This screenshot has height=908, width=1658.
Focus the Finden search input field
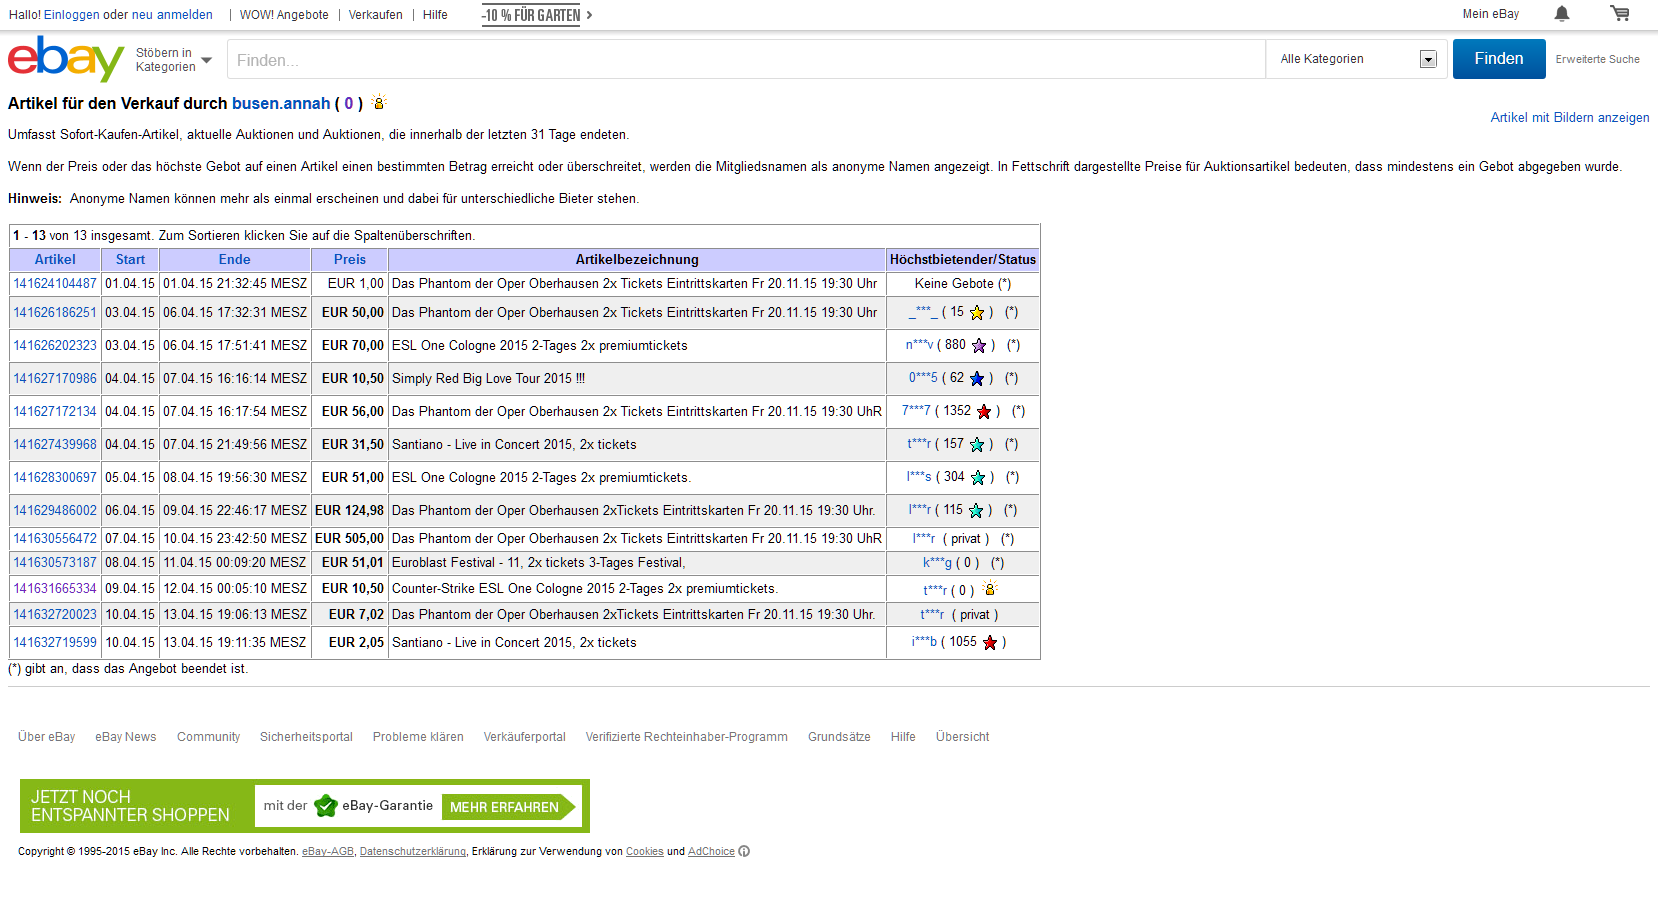tap(746, 60)
